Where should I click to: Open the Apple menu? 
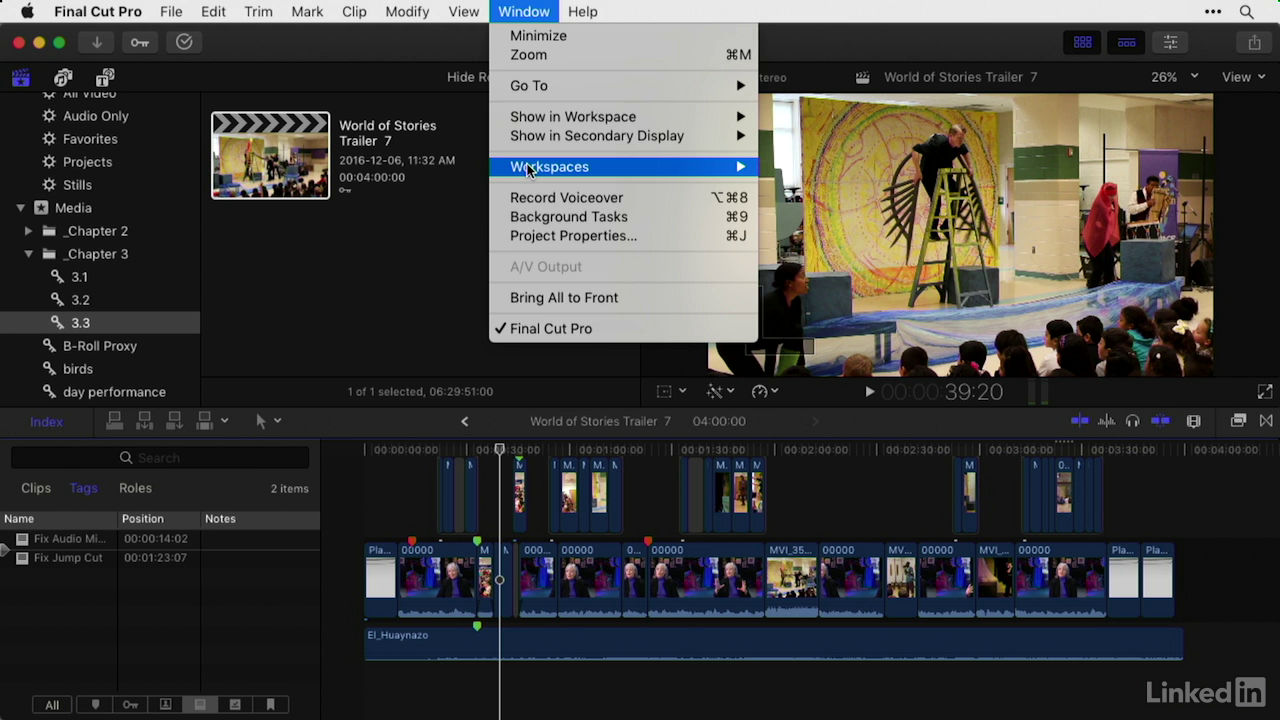click(x=27, y=12)
